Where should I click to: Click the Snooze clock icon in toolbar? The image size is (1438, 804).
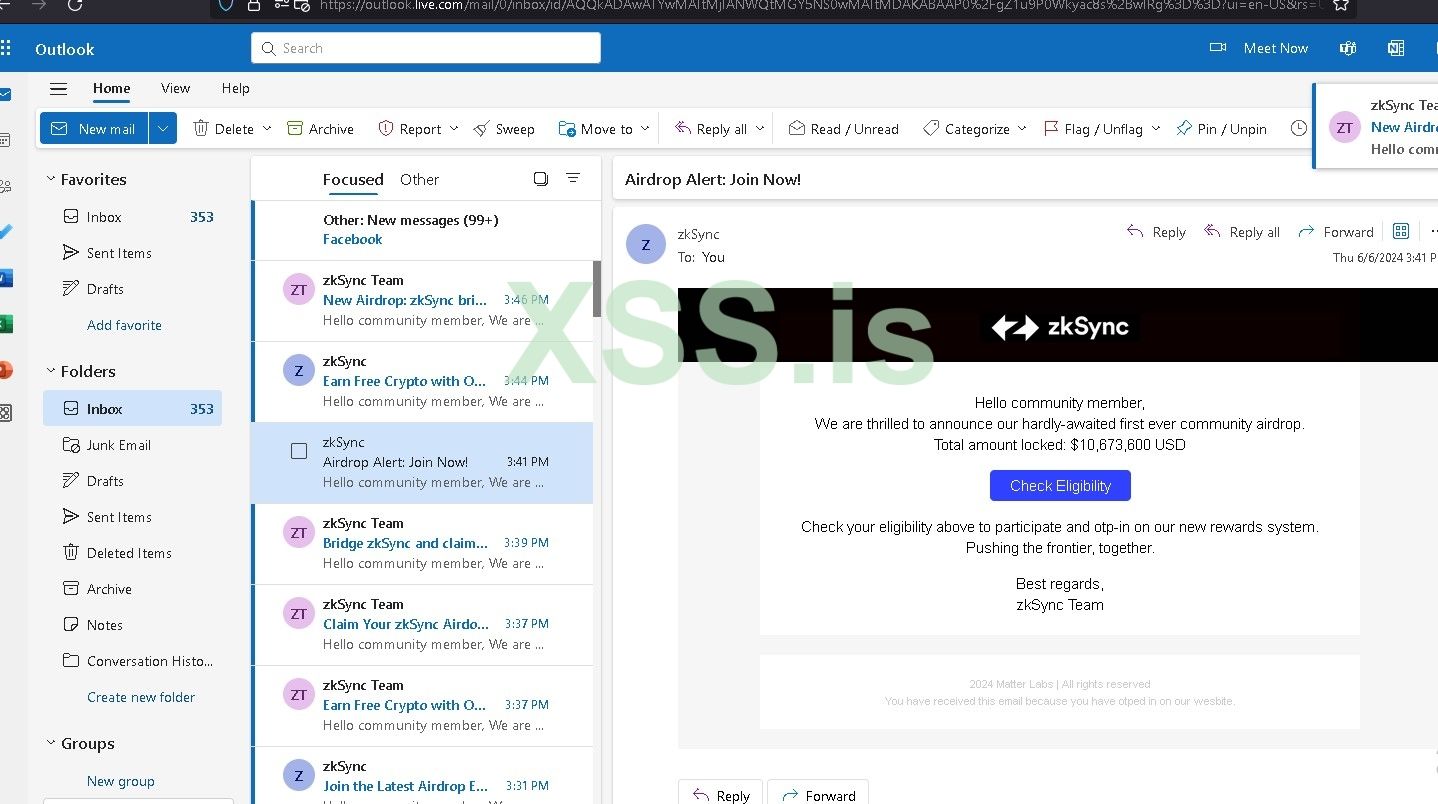(x=1299, y=128)
